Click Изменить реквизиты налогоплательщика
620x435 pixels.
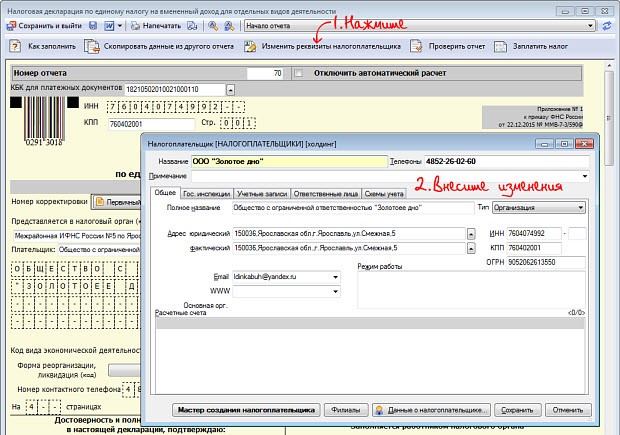322,46
